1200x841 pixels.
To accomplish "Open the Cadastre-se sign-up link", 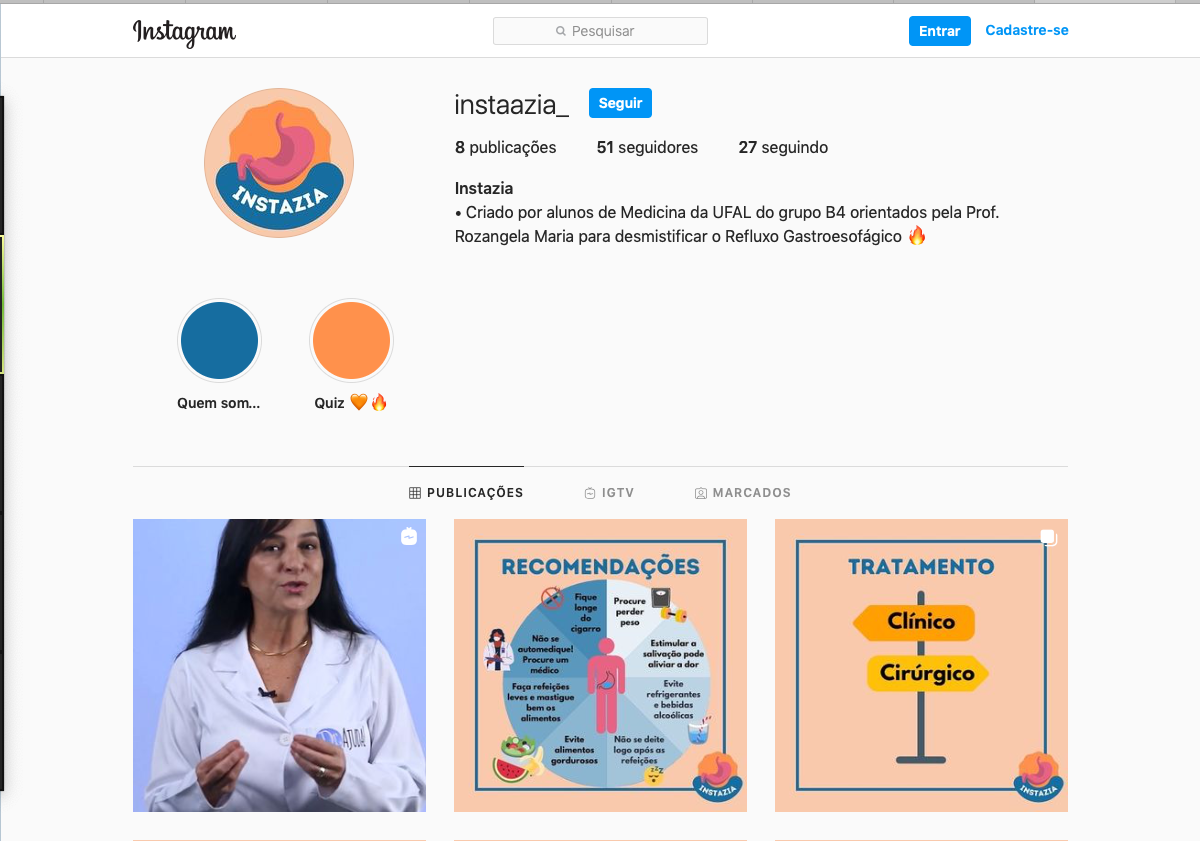I will (x=1027, y=31).
